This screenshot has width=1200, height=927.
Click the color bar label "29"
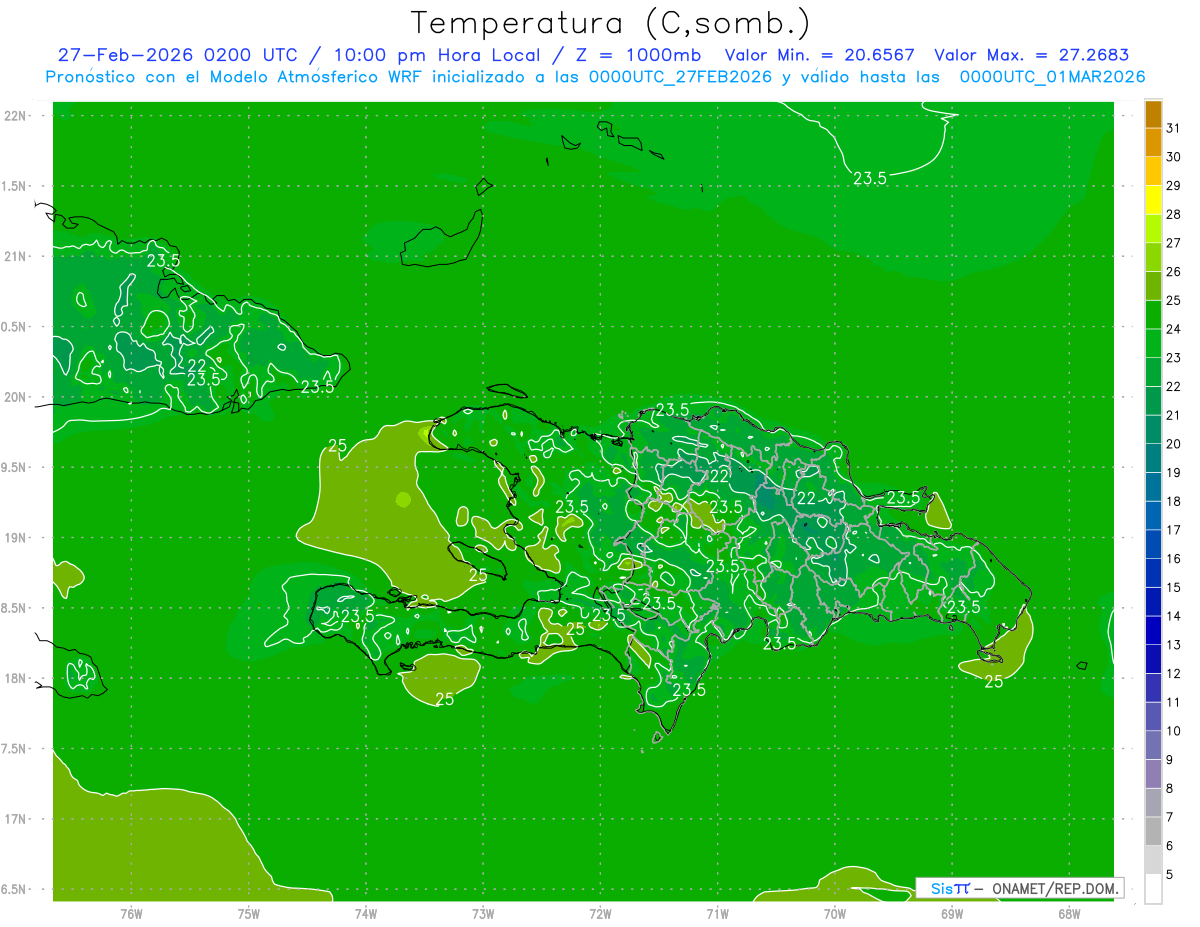point(1174,186)
